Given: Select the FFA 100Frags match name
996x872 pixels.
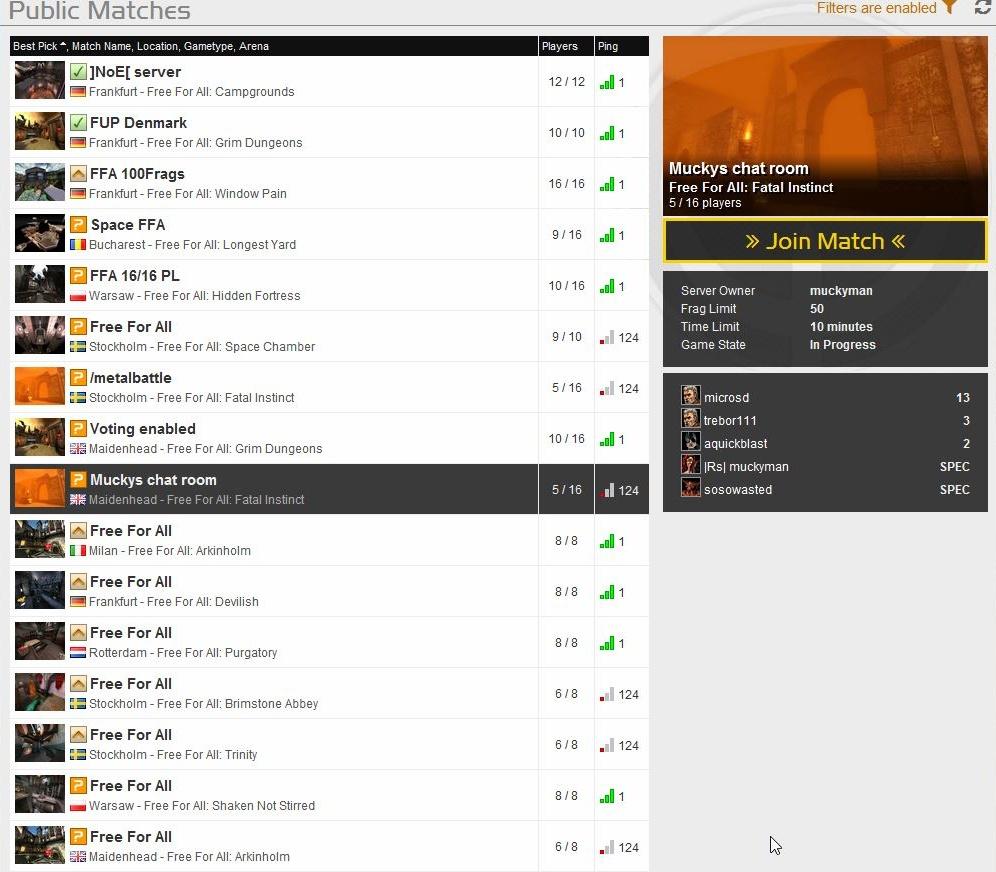Looking at the screenshot, I should [x=137, y=174].
